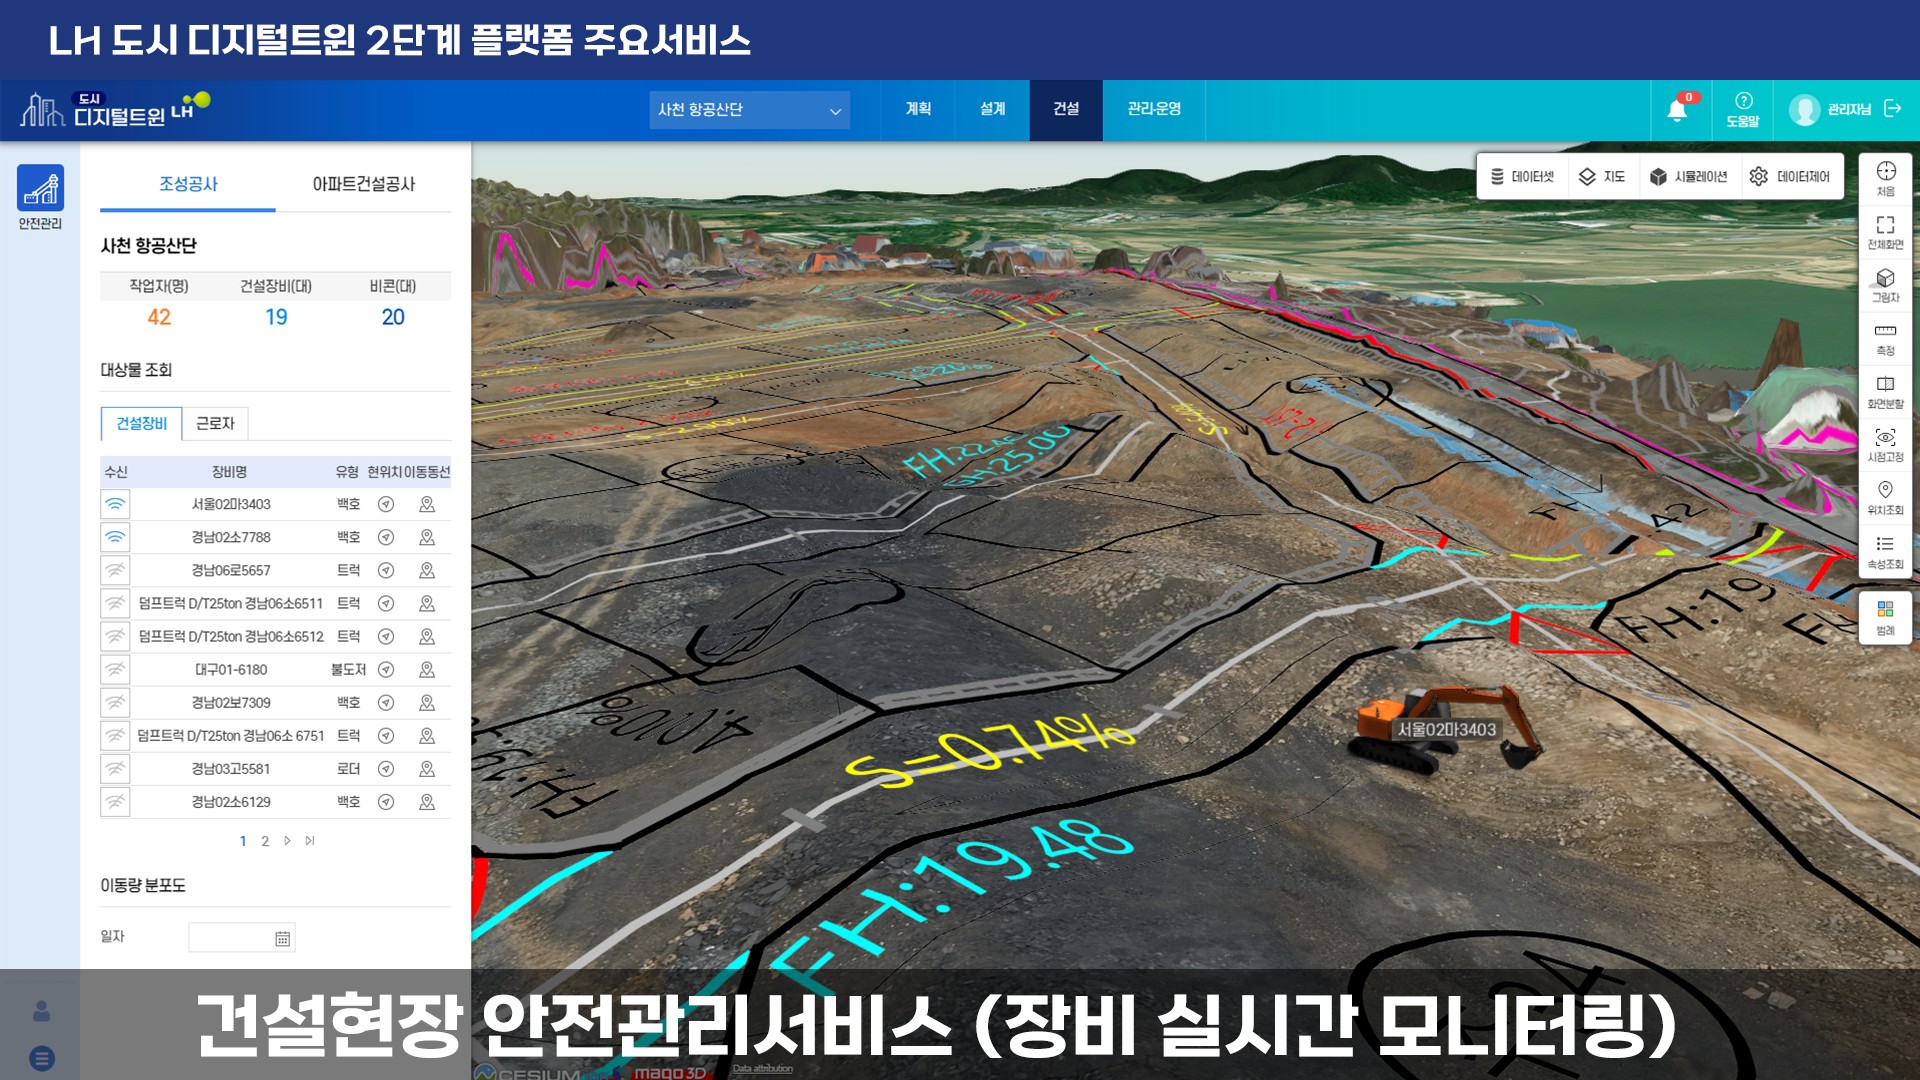Click the 화면분할 split screen icon
Viewport: 1920px width, 1080px height.
[1885, 391]
